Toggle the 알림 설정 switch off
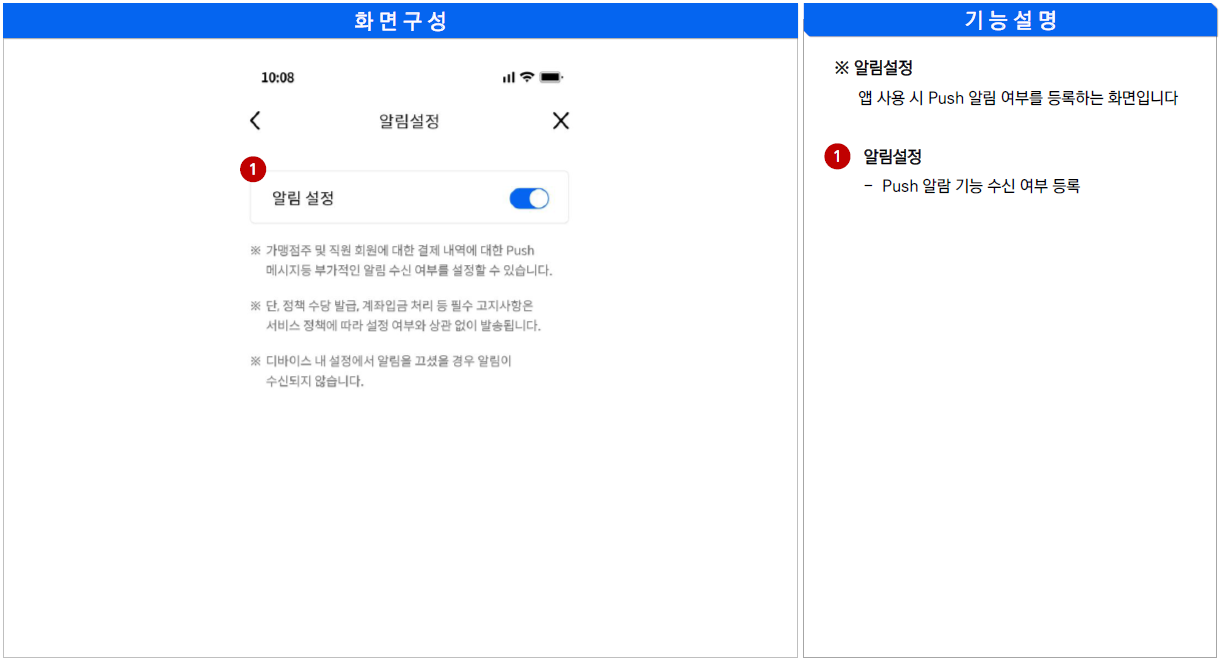 529,198
